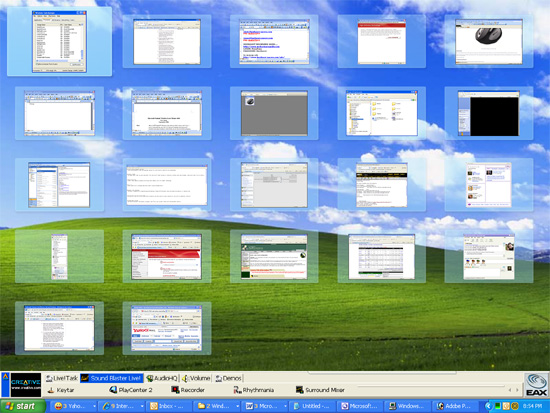Click the EAX logo button
550x413 pixels.
(x=537, y=385)
